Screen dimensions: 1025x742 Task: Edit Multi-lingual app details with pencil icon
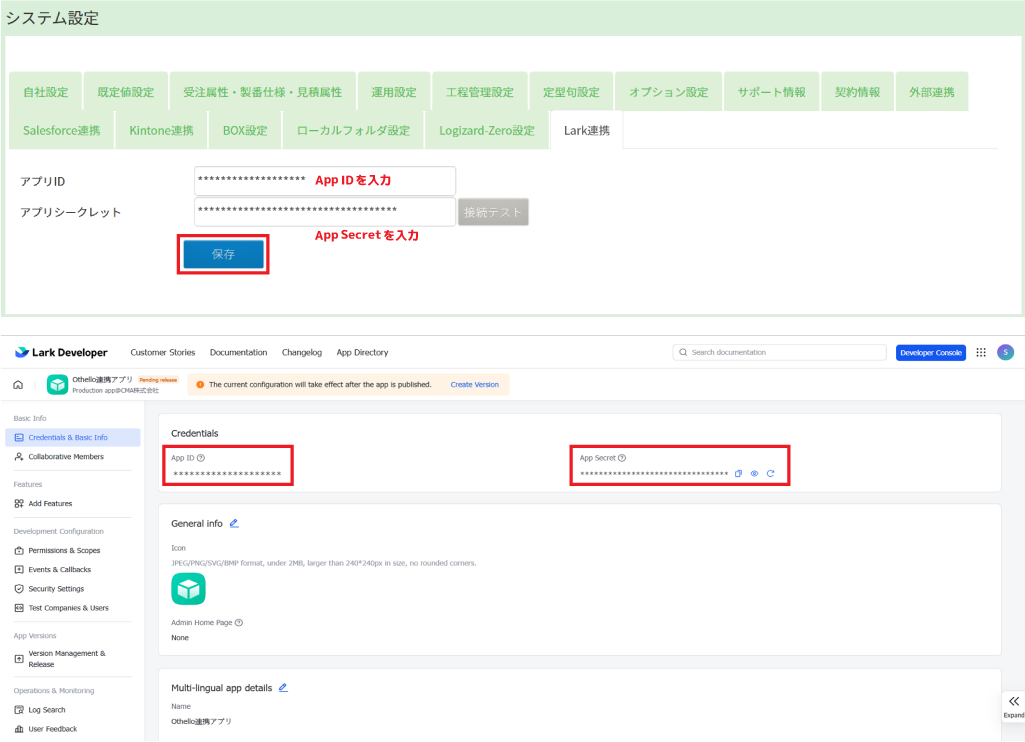tap(283, 687)
